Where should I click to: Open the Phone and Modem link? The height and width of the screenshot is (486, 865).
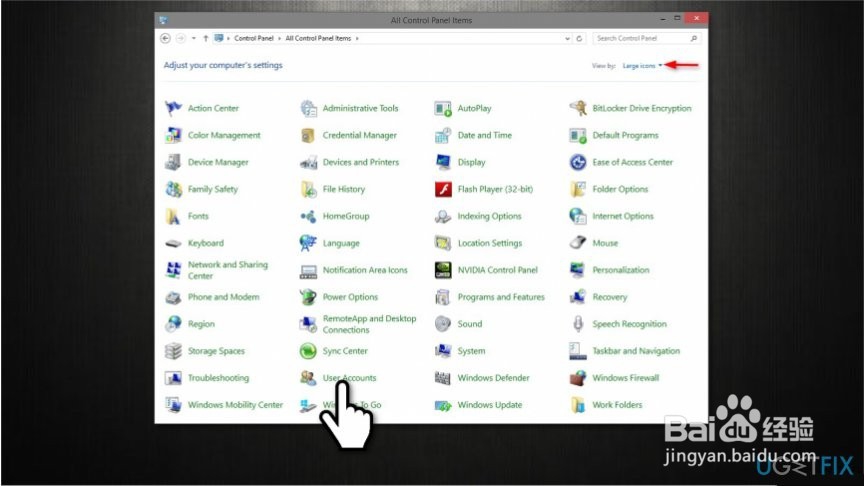[223, 297]
